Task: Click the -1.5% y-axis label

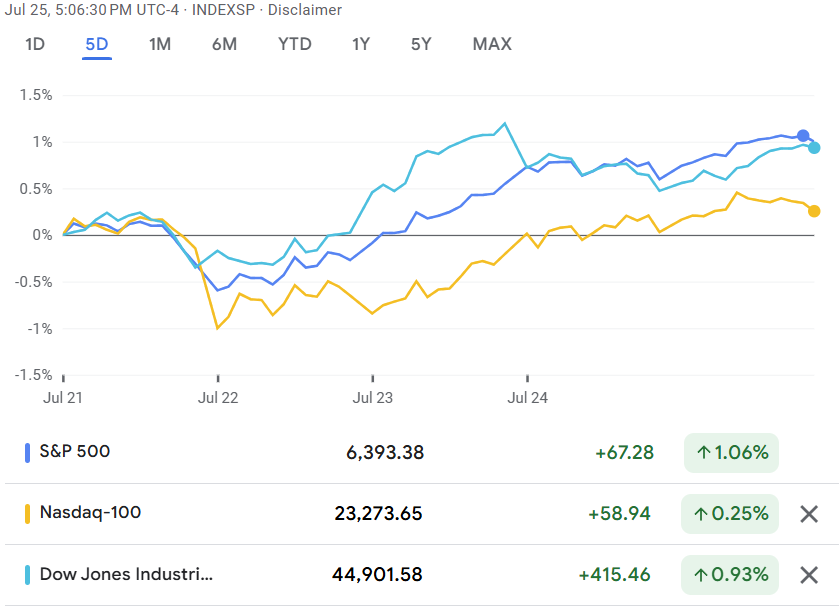Action: pos(33,374)
